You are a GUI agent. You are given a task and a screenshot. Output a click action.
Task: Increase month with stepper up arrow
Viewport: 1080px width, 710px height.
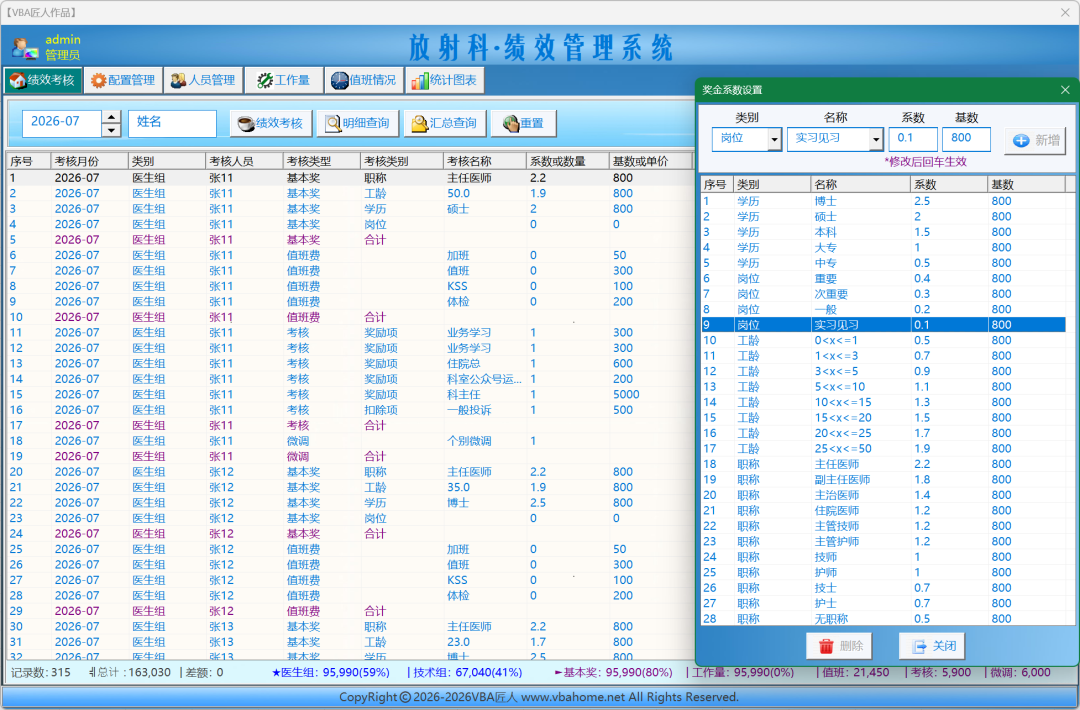(x=112, y=117)
